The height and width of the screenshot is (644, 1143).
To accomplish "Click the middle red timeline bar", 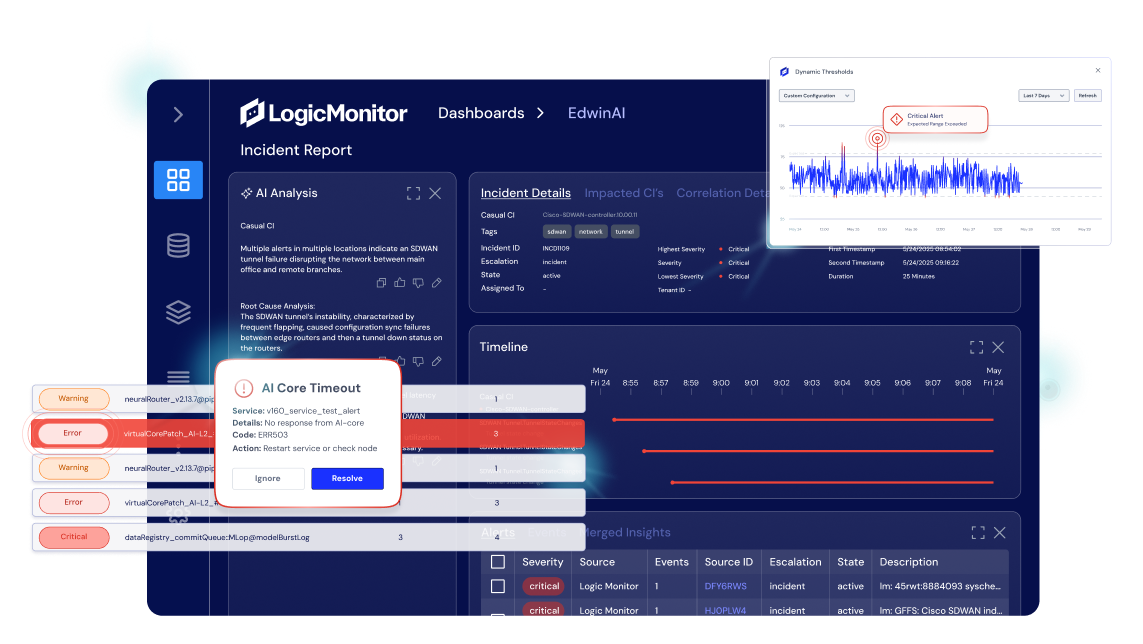I will click(x=818, y=451).
